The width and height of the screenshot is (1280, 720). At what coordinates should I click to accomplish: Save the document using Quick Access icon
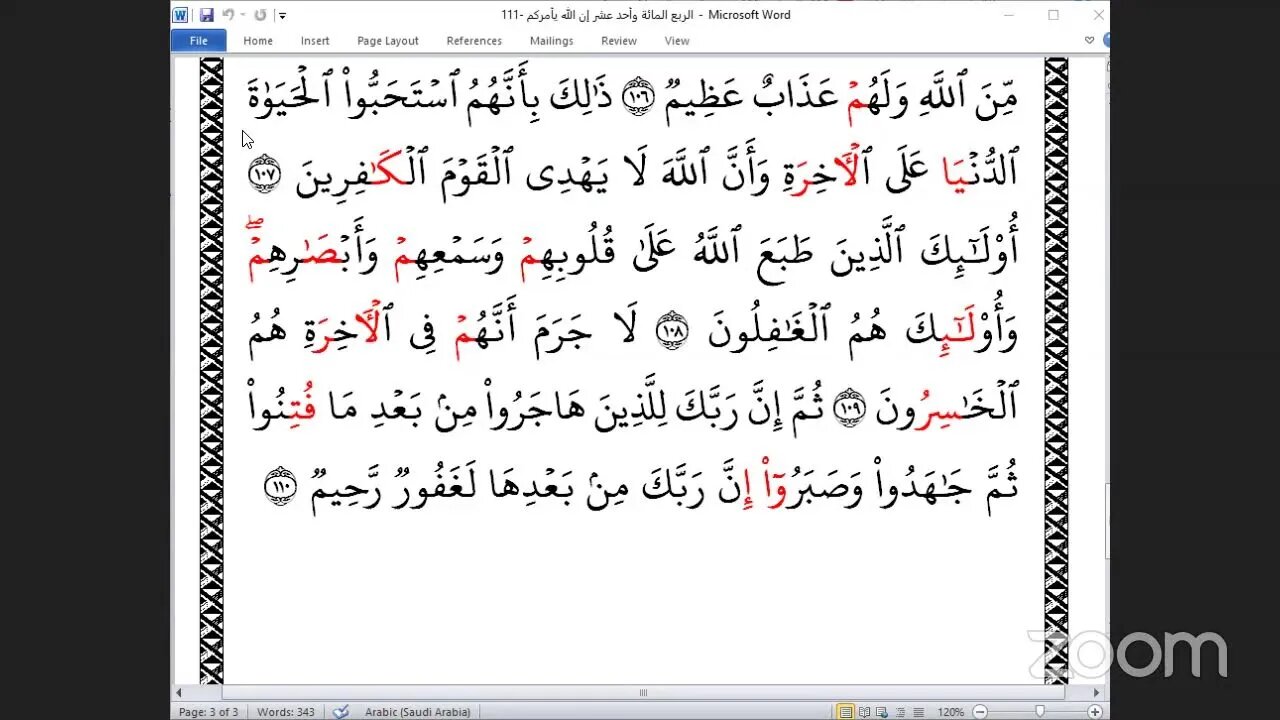click(207, 15)
